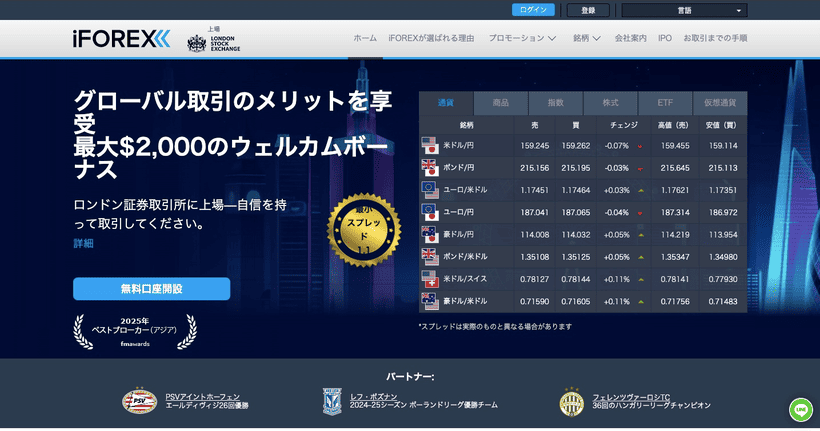Screen dimensions: 820x431
Task: Click the London Stock Exchange crest logo
Action: coord(197,43)
